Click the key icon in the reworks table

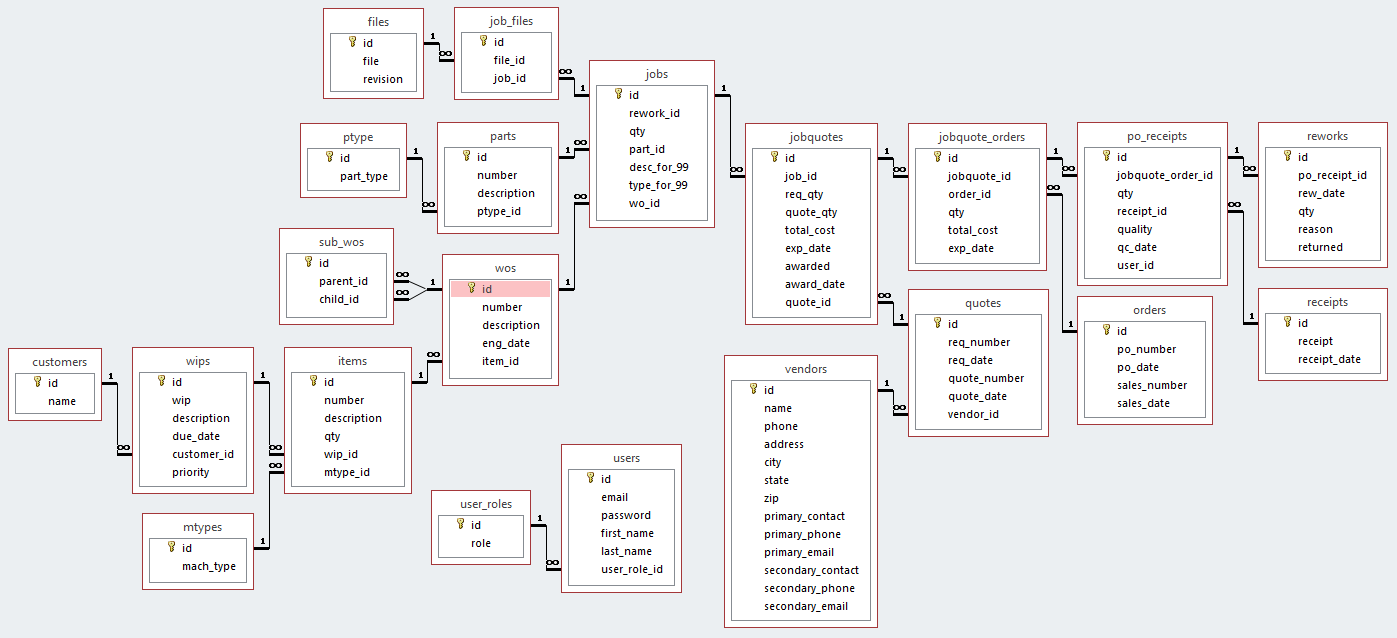[x=1286, y=156]
